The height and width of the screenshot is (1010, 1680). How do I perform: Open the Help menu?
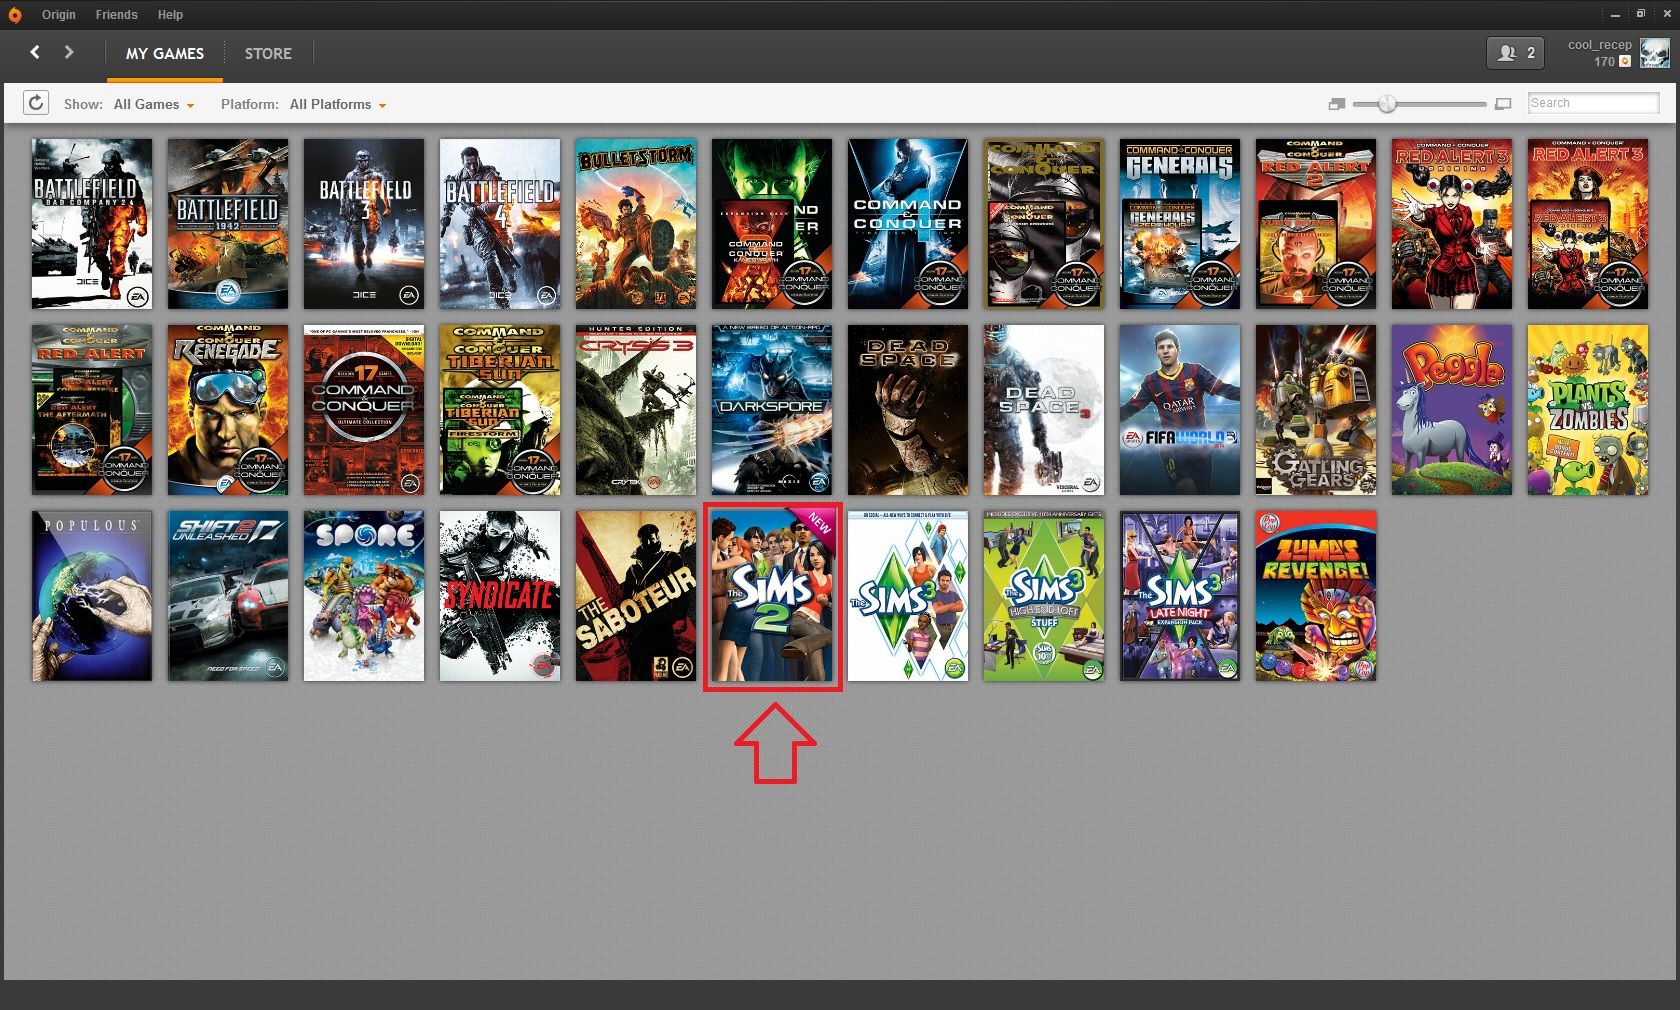click(170, 15)
